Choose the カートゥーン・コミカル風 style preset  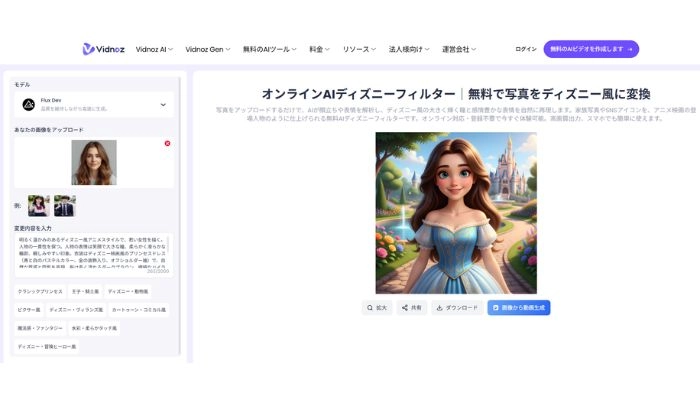click(x=139, y=310)
